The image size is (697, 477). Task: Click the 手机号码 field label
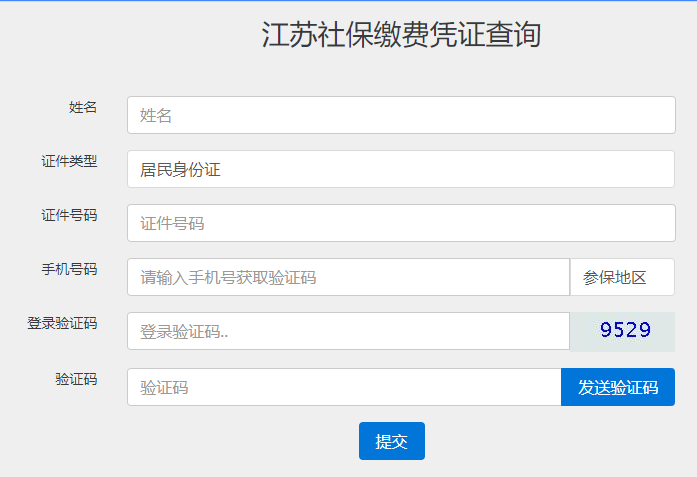click(69, 269)
